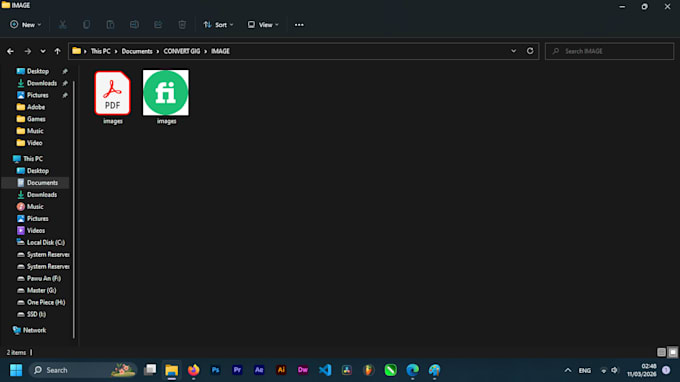
Task: Launch After Effects from taskbar
Action: pyautogui.click(x=259, y=370)
